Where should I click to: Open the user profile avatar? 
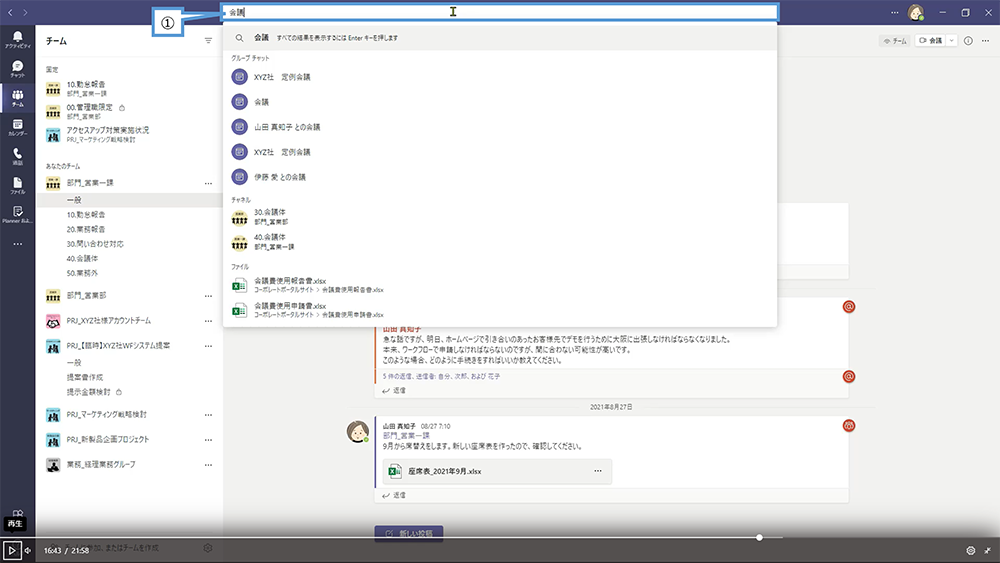coord(916,12)
